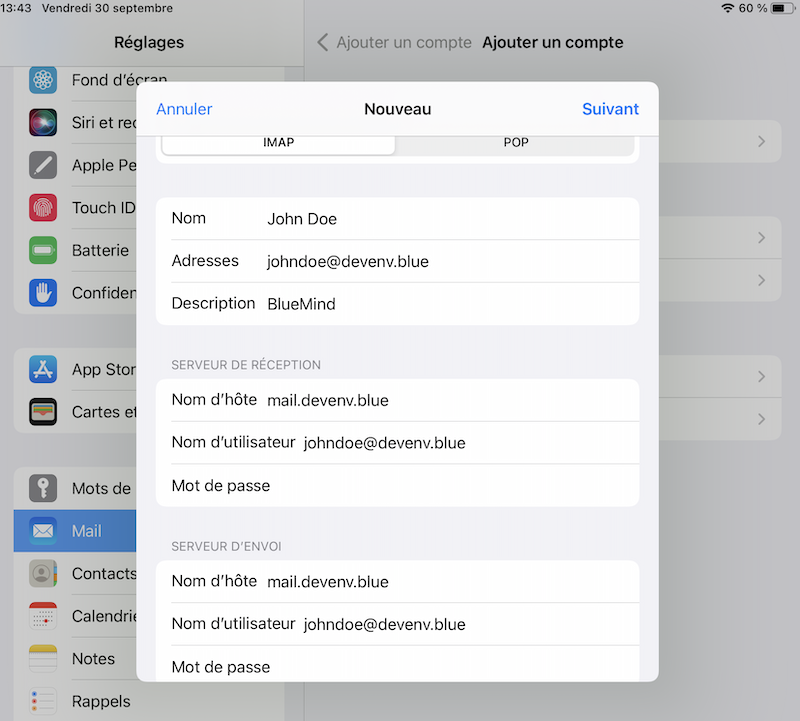The image size is (800, 721).
Task: Tap the Mots de passe key icon
Action: click(x=43, y=488)
